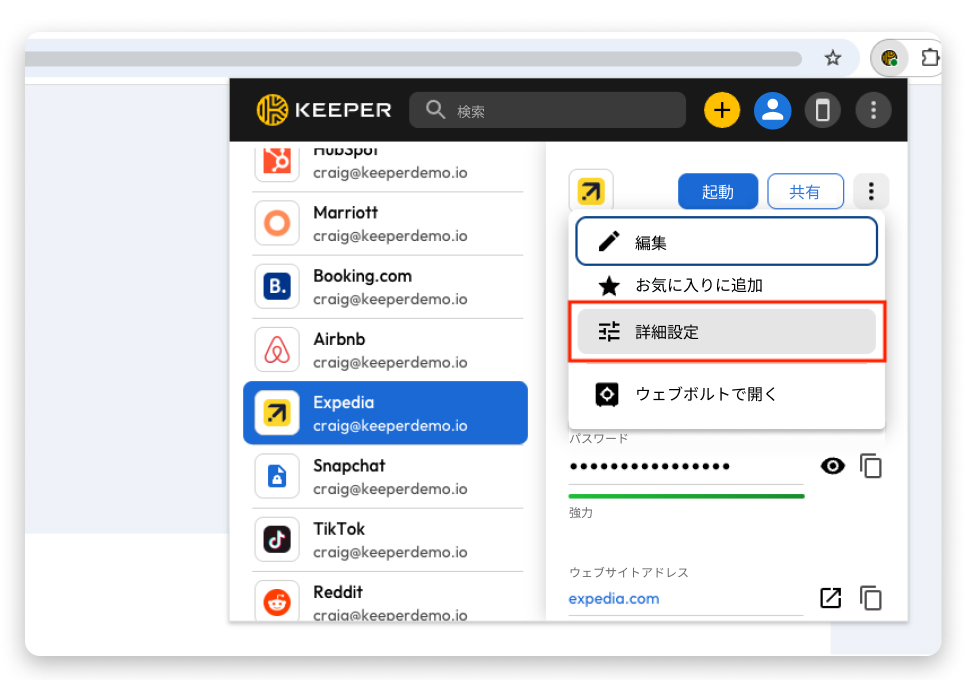Image resolution: width=970 pixels, height=680 pixels.
Task: Click the Keeper extension icon in browser toolbar
Action: [888, 58]
